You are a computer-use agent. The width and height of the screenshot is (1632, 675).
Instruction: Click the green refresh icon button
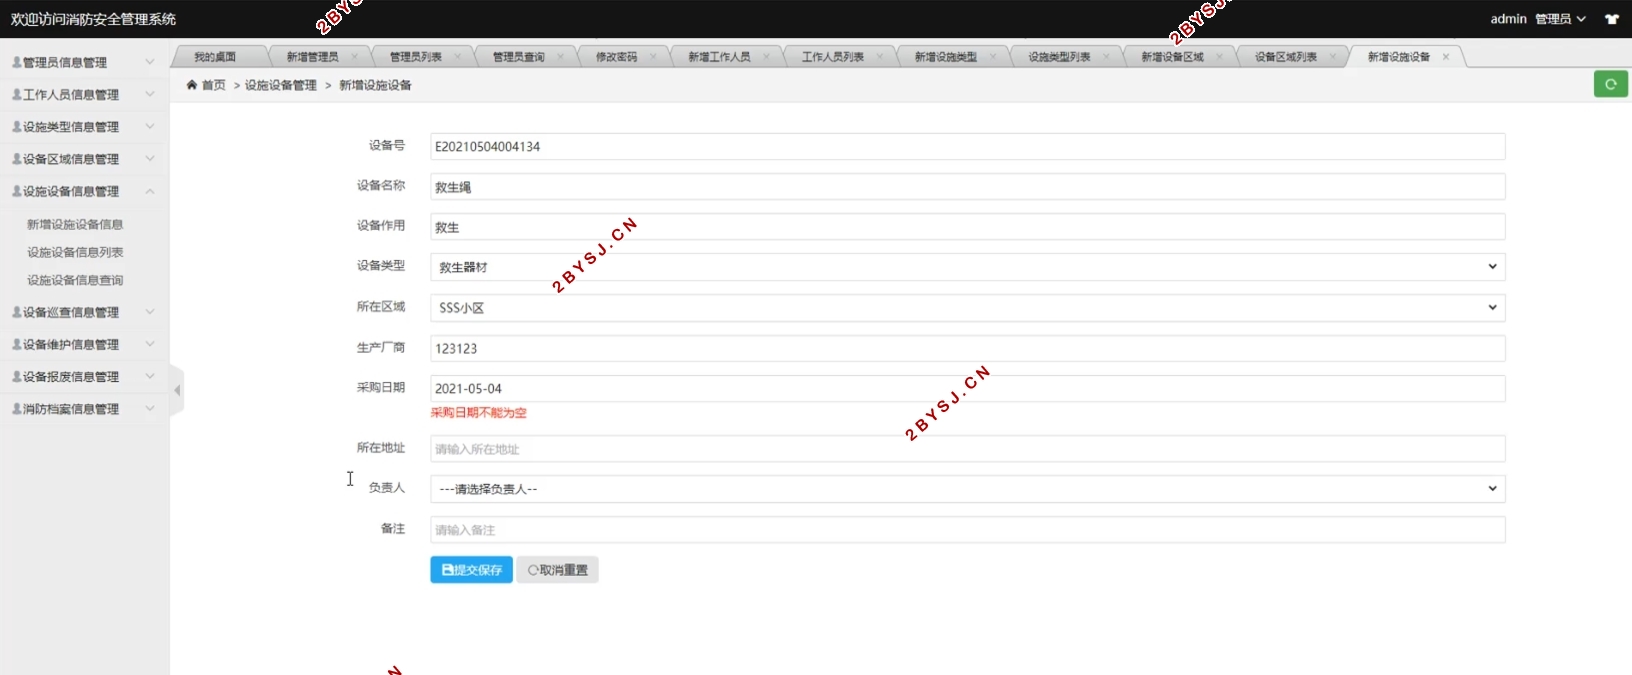click(1610, 84)
